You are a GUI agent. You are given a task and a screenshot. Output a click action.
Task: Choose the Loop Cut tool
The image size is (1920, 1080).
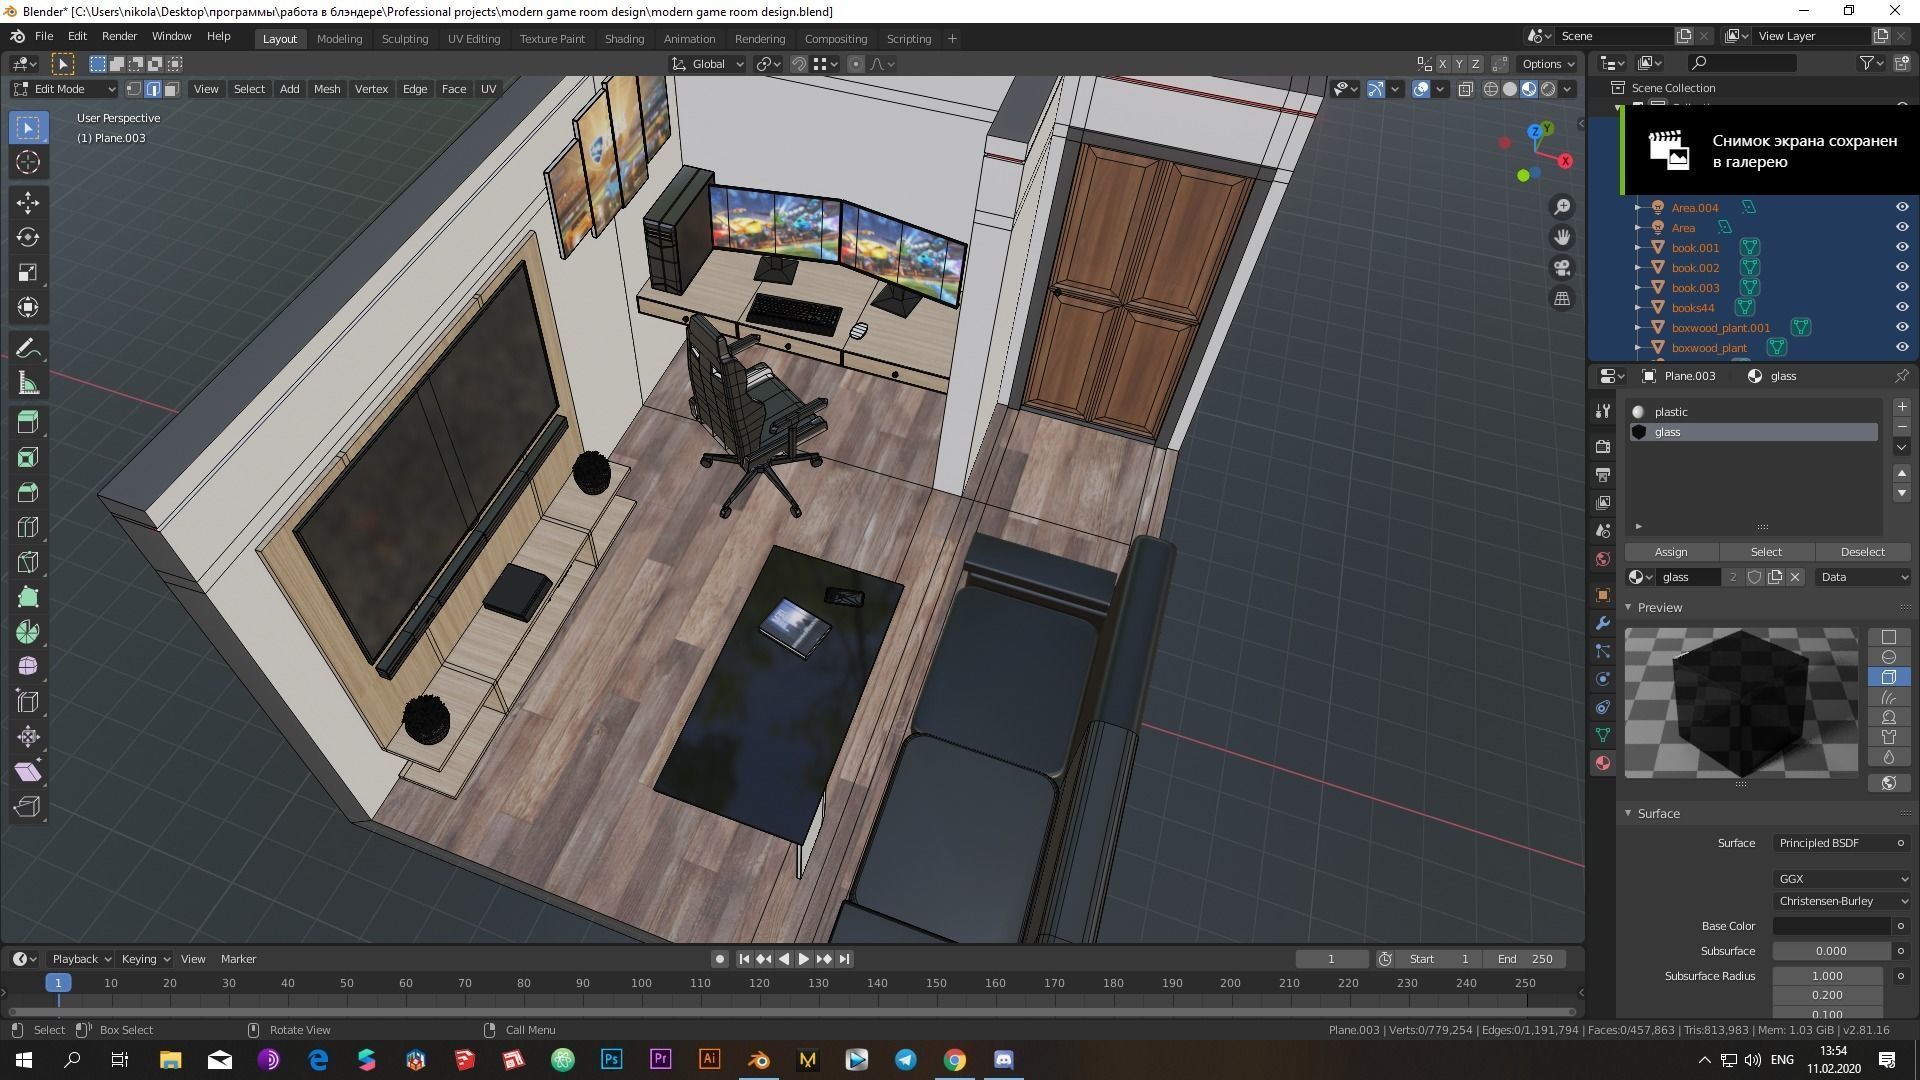tap(28, 527)
